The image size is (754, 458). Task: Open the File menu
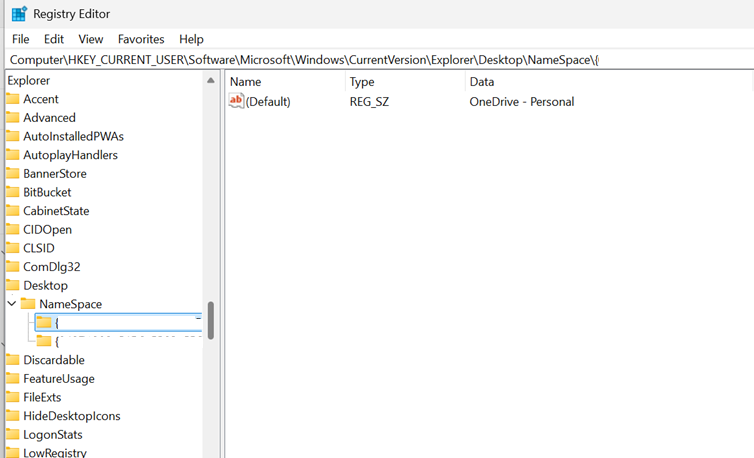coord(21,39)
